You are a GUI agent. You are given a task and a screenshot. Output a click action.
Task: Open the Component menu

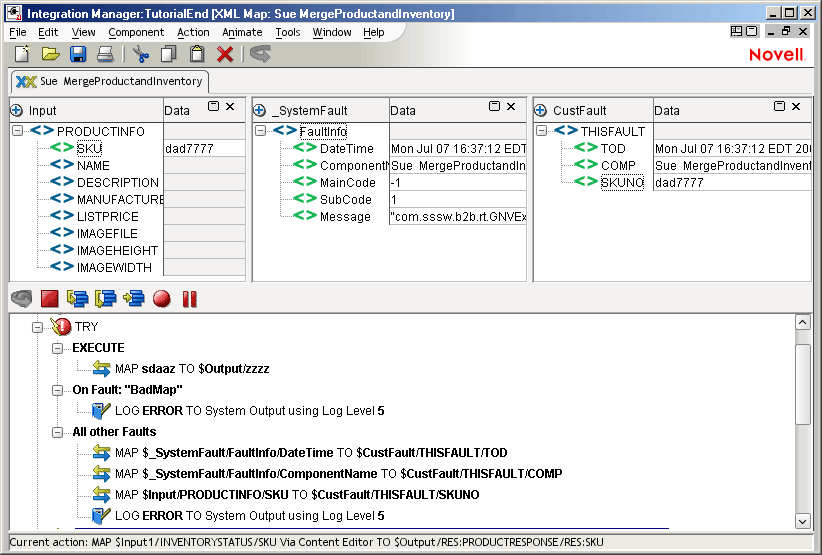click(136, 32)
